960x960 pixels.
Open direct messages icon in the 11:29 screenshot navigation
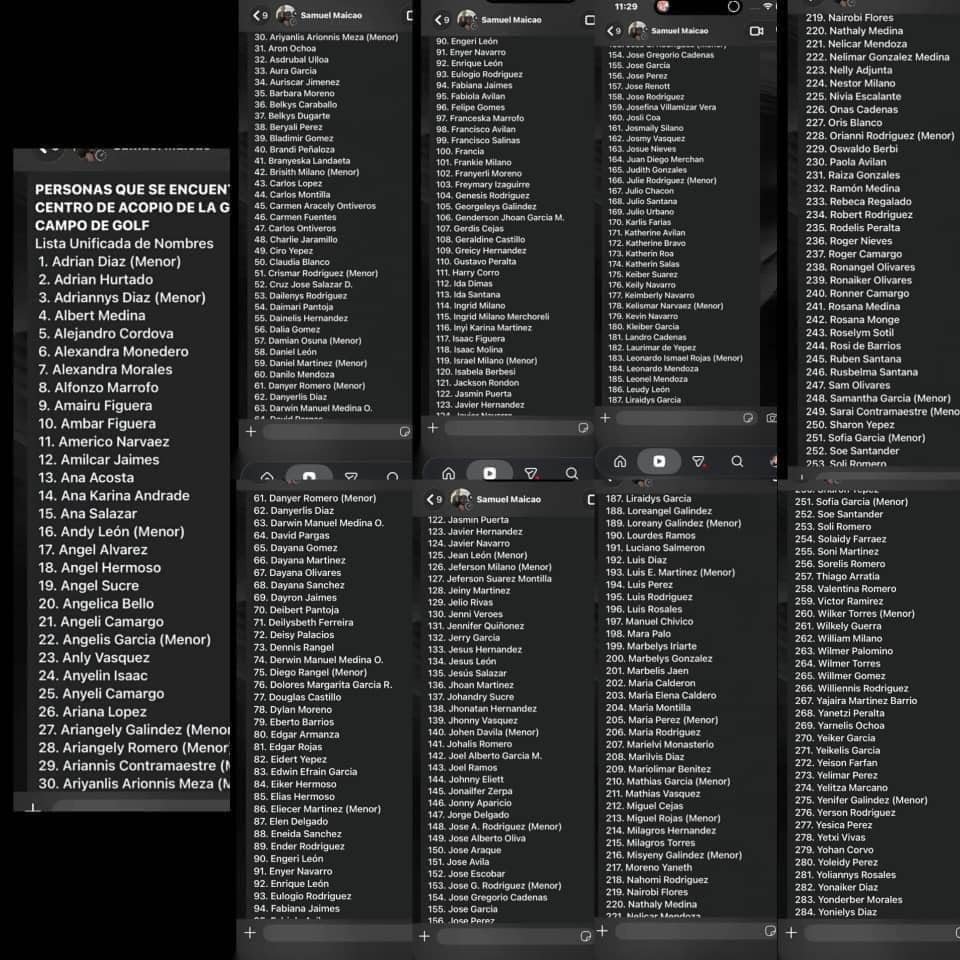(699, 462)
